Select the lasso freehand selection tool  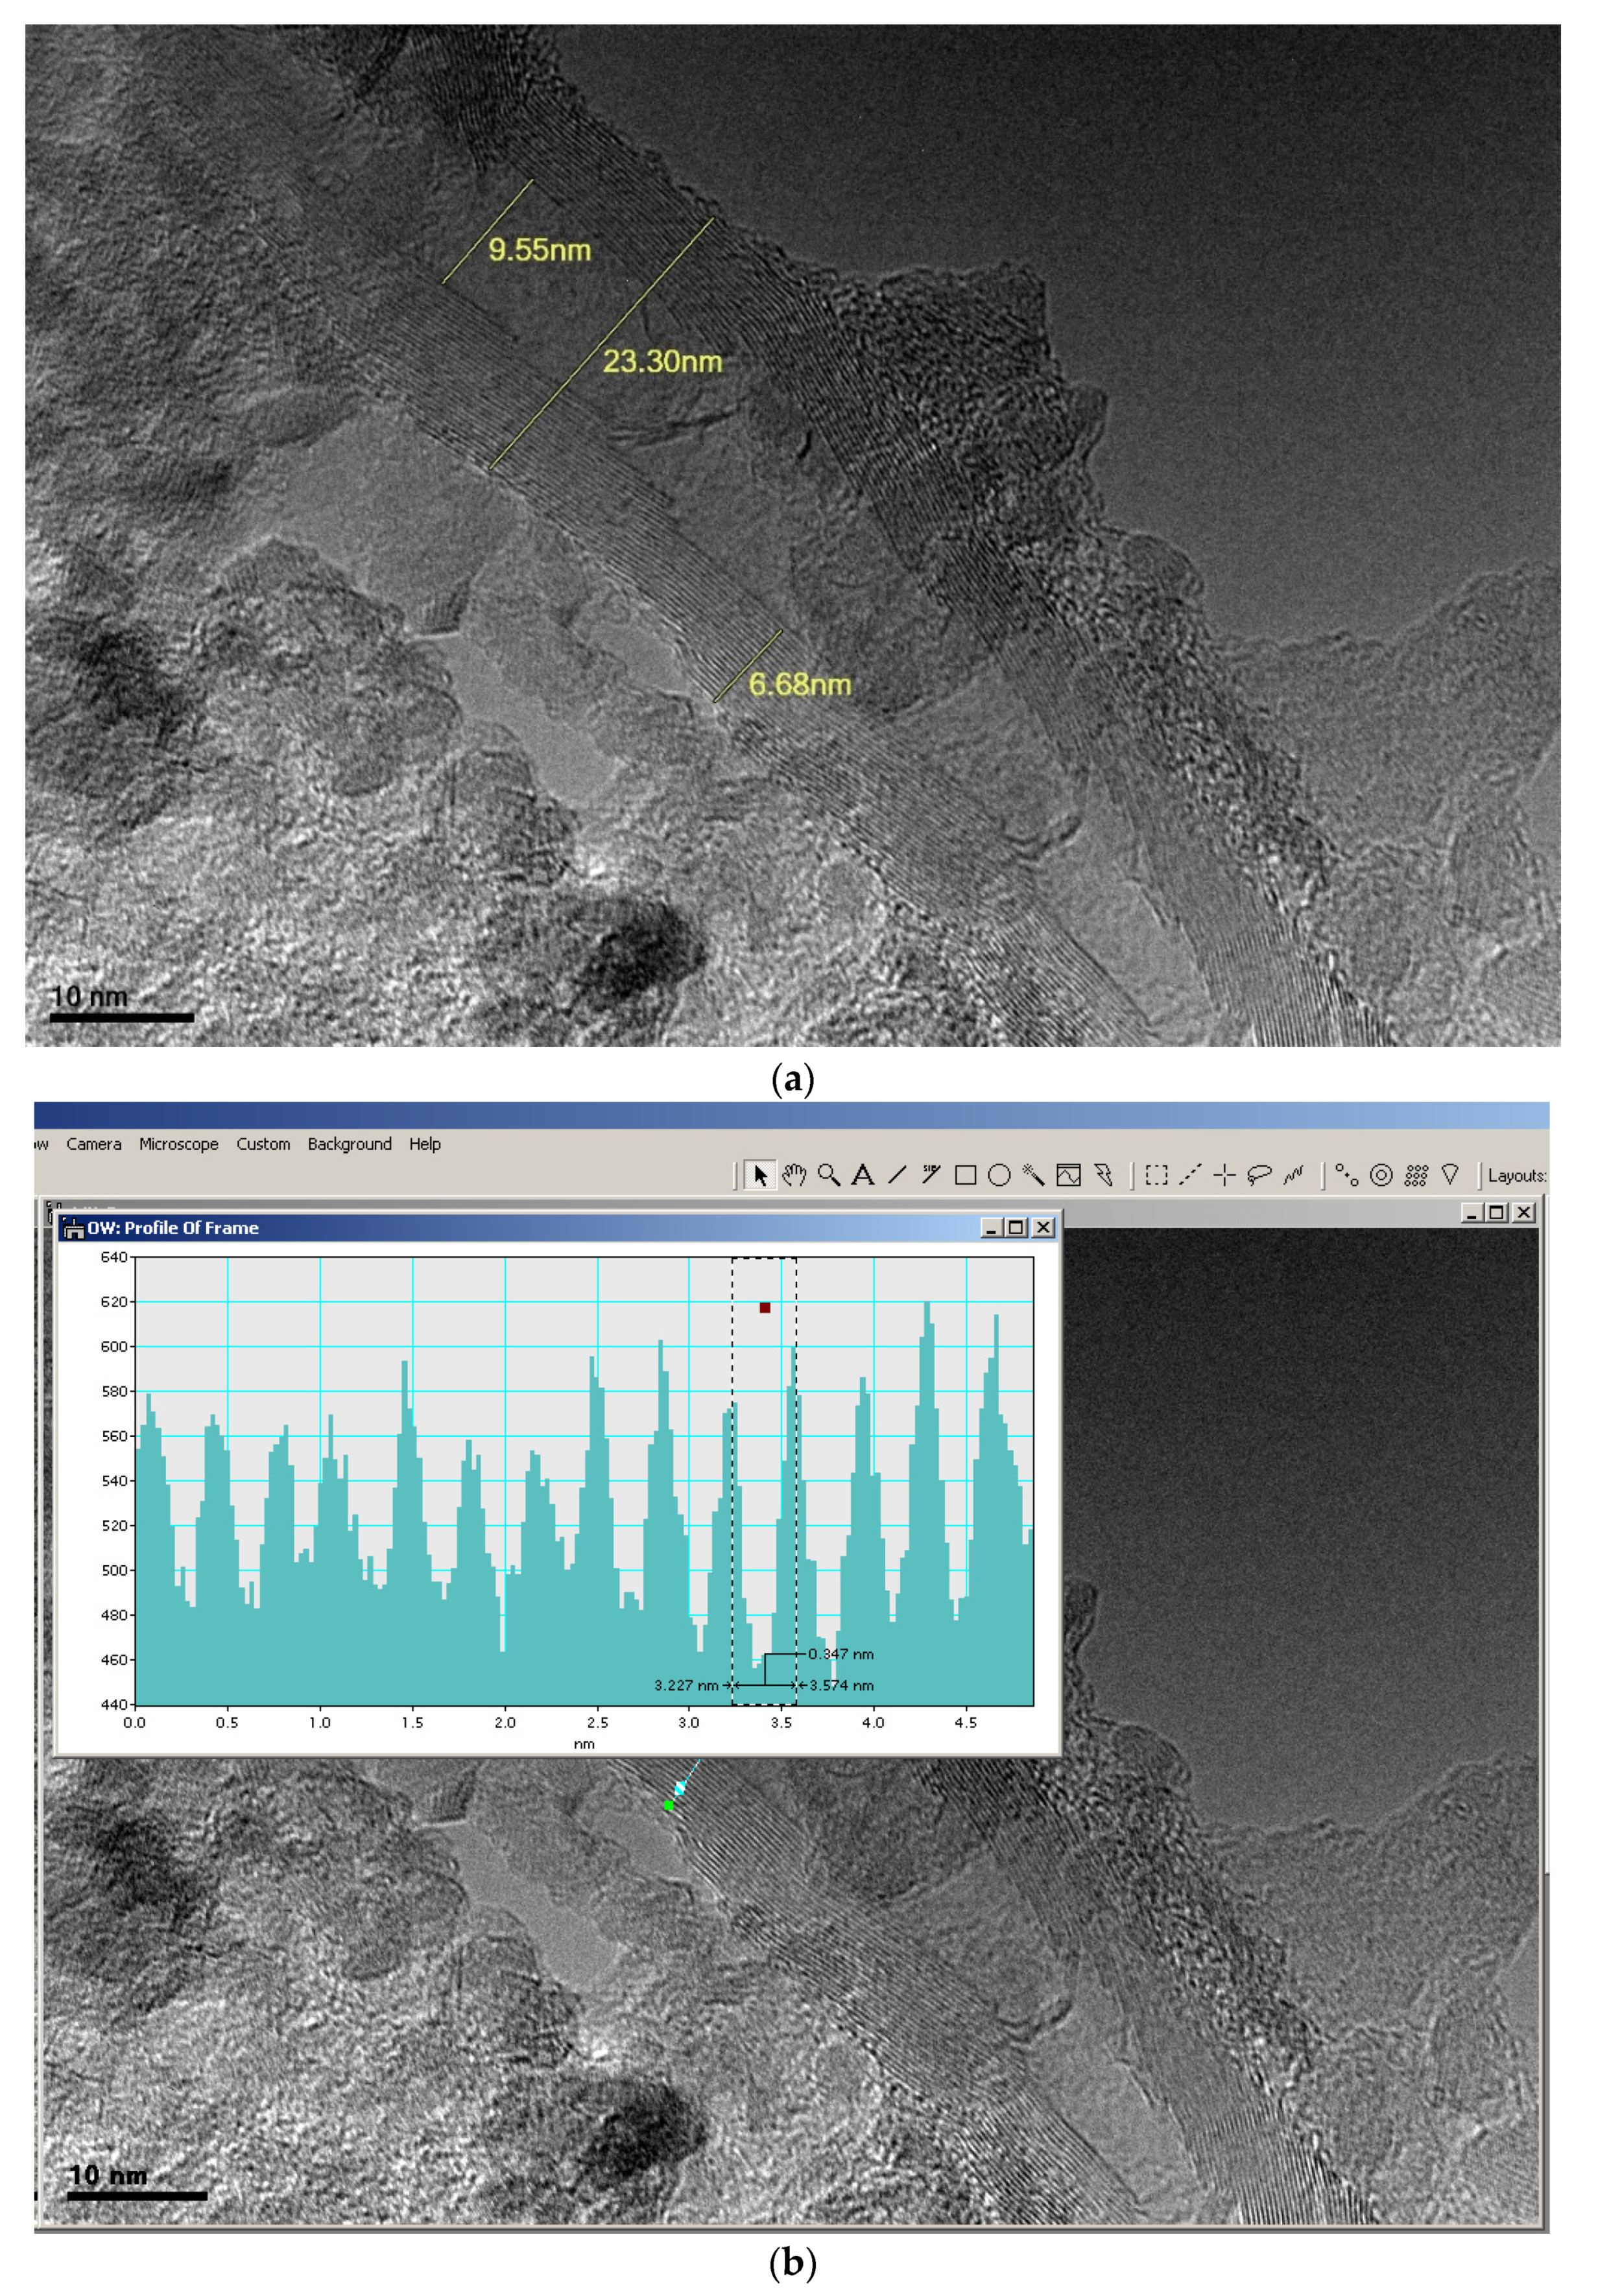[1259, 1175]
